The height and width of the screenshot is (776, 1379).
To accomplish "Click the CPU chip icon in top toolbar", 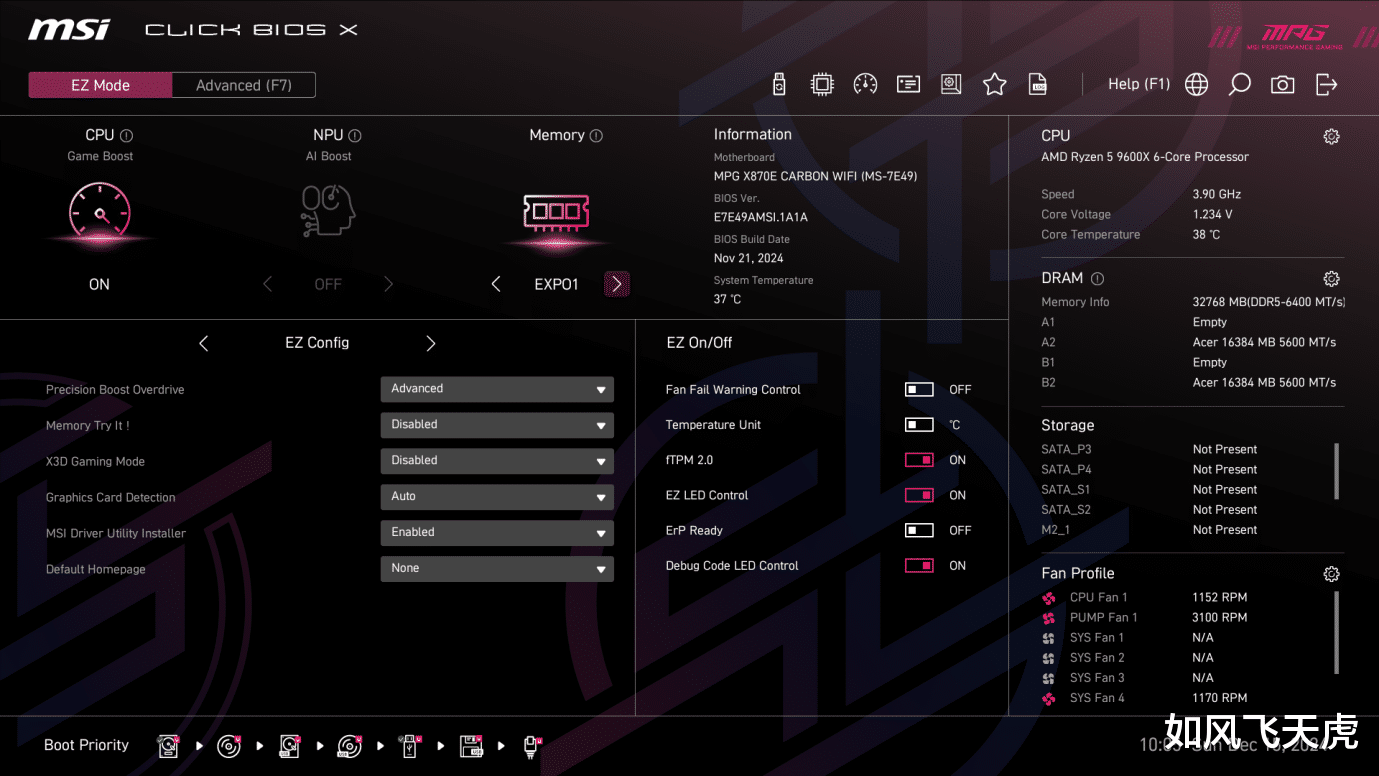I will (822, 85).
